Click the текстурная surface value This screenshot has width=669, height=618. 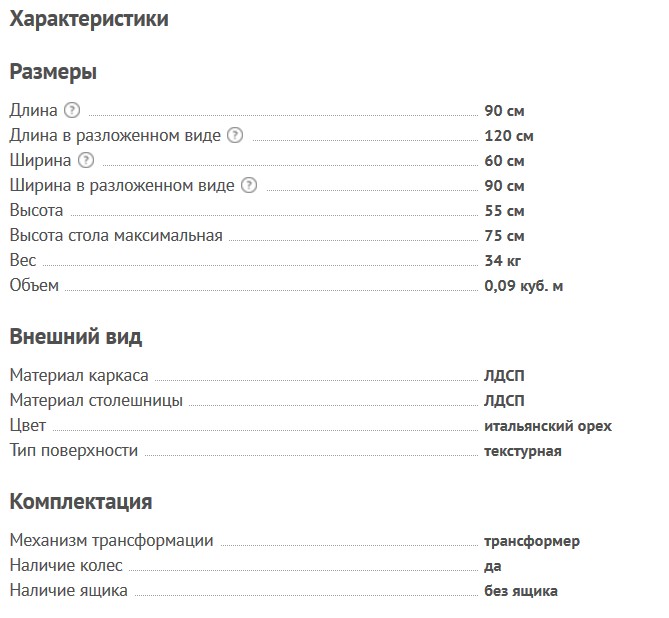[523, 451]
